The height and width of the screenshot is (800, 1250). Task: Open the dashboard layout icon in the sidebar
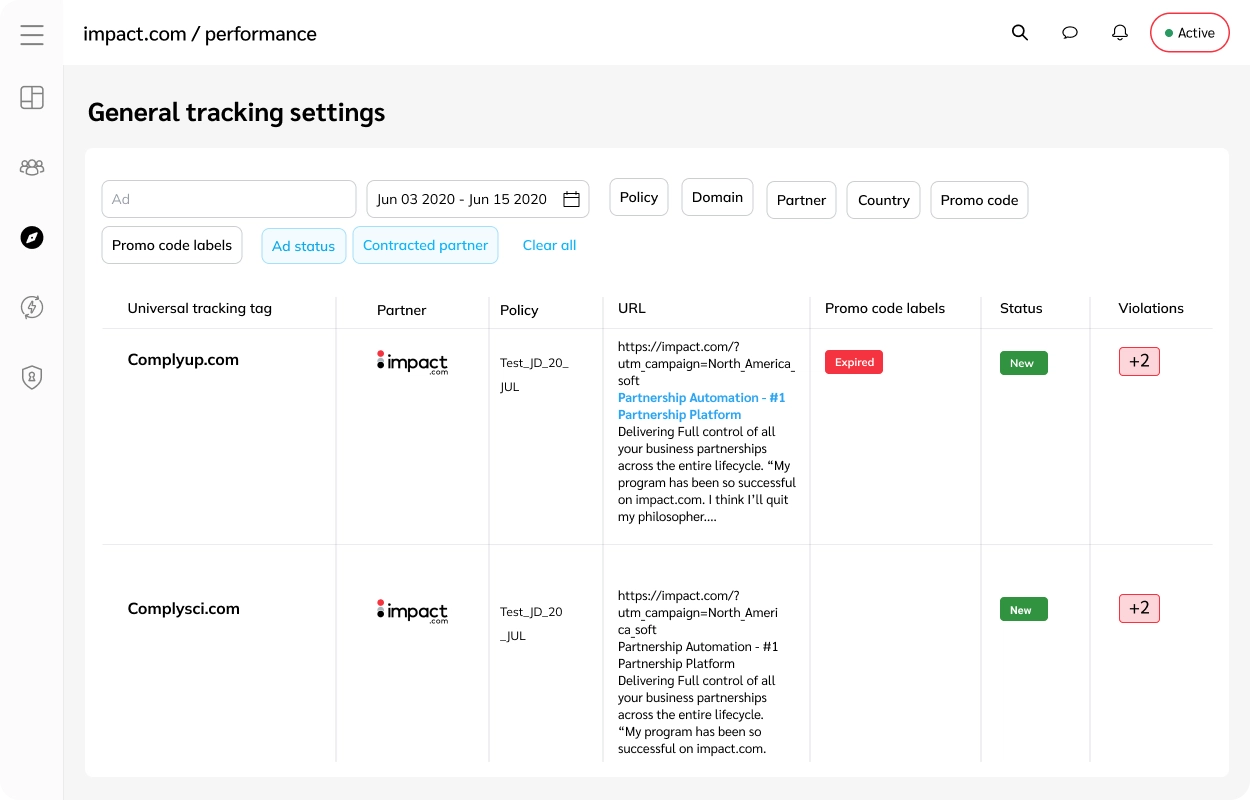[32, 97]
